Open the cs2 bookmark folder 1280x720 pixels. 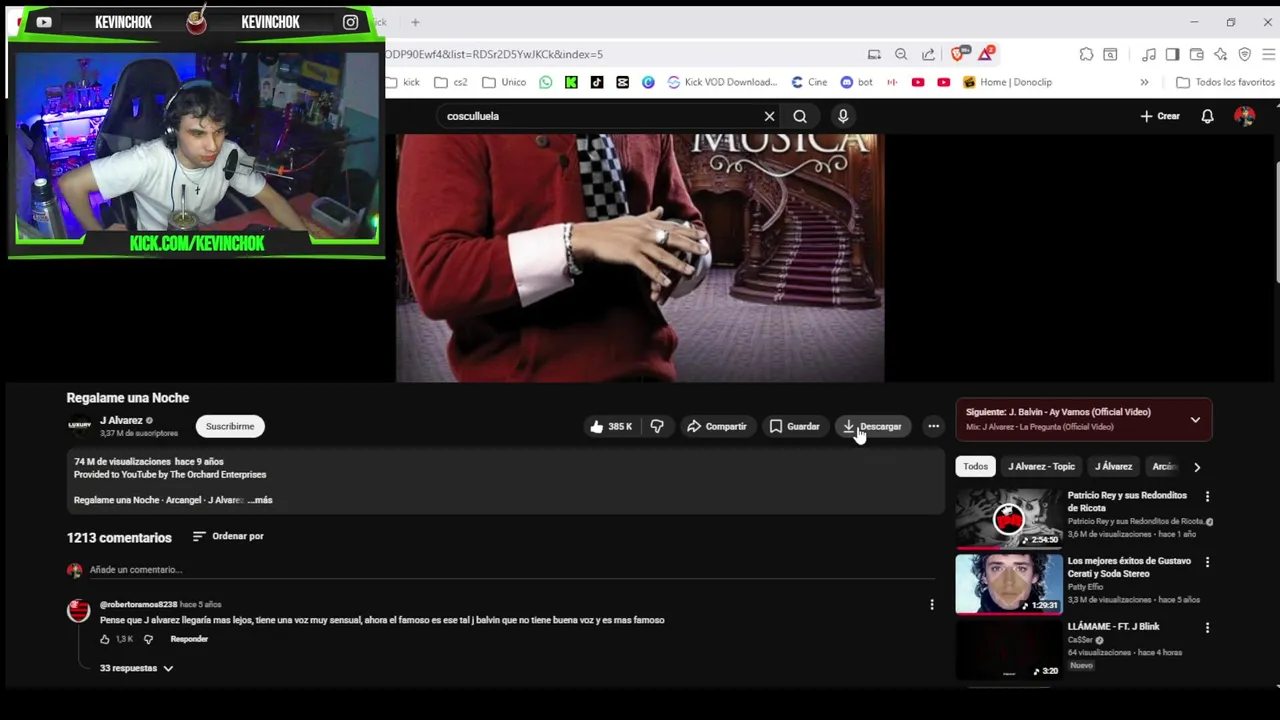(x=451, y=82)
